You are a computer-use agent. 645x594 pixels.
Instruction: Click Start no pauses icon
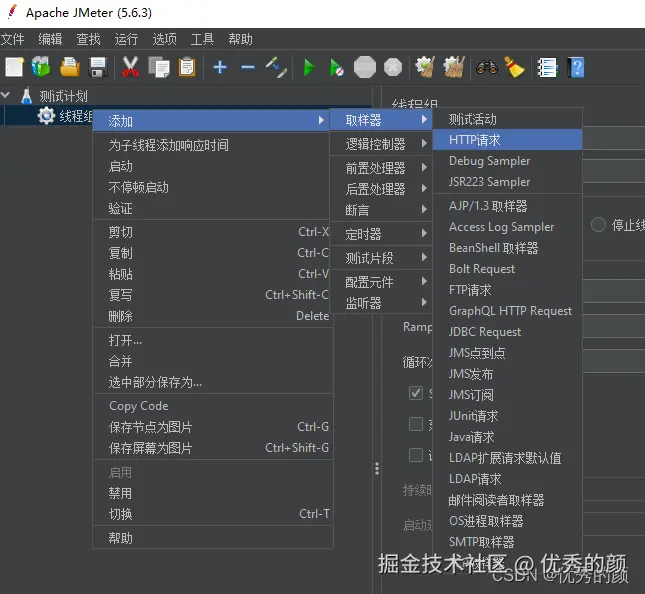tap(336, 67)
